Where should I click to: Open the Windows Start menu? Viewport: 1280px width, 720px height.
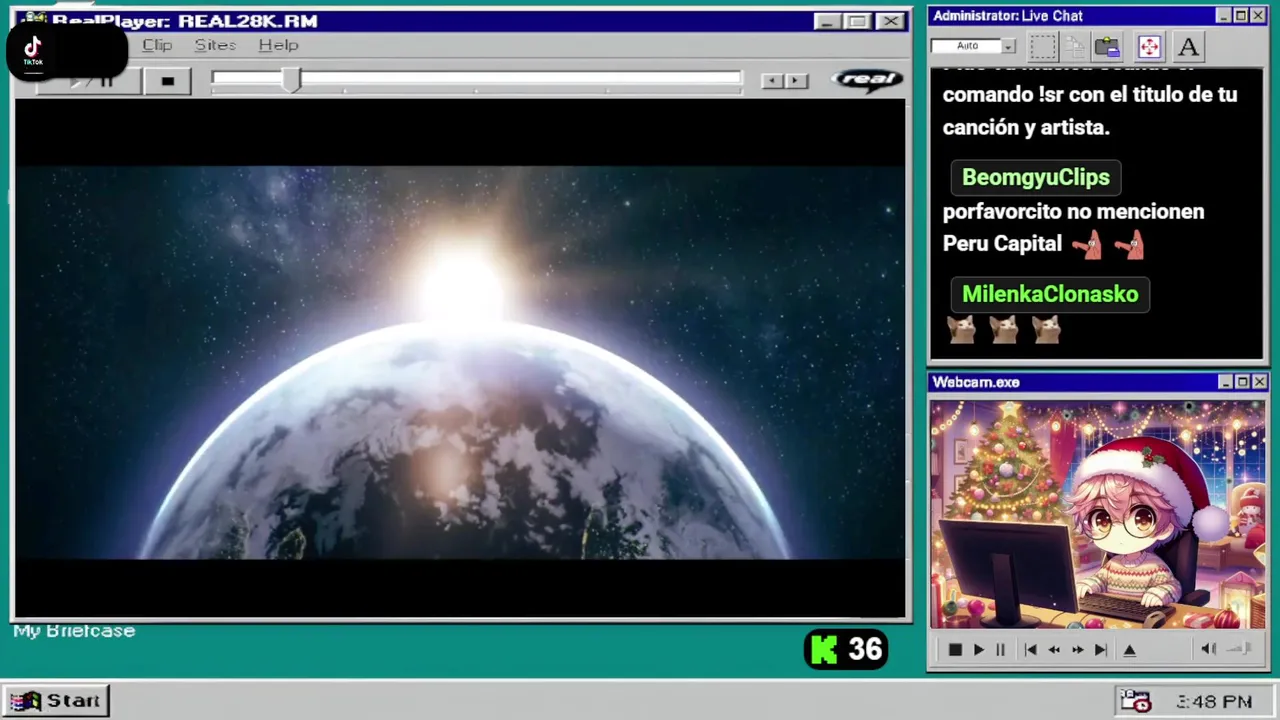point(56,701)
